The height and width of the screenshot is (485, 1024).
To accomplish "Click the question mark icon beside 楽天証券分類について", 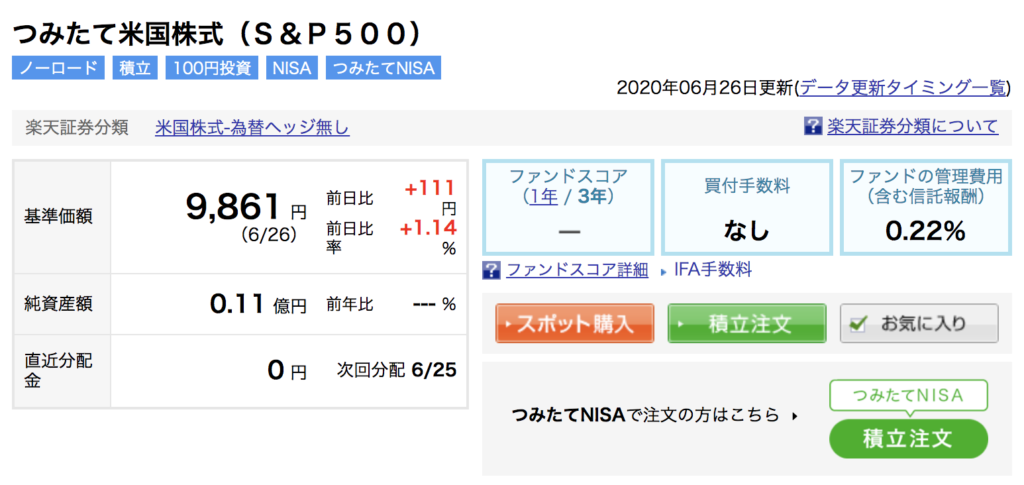I will [x=812, y=125].
